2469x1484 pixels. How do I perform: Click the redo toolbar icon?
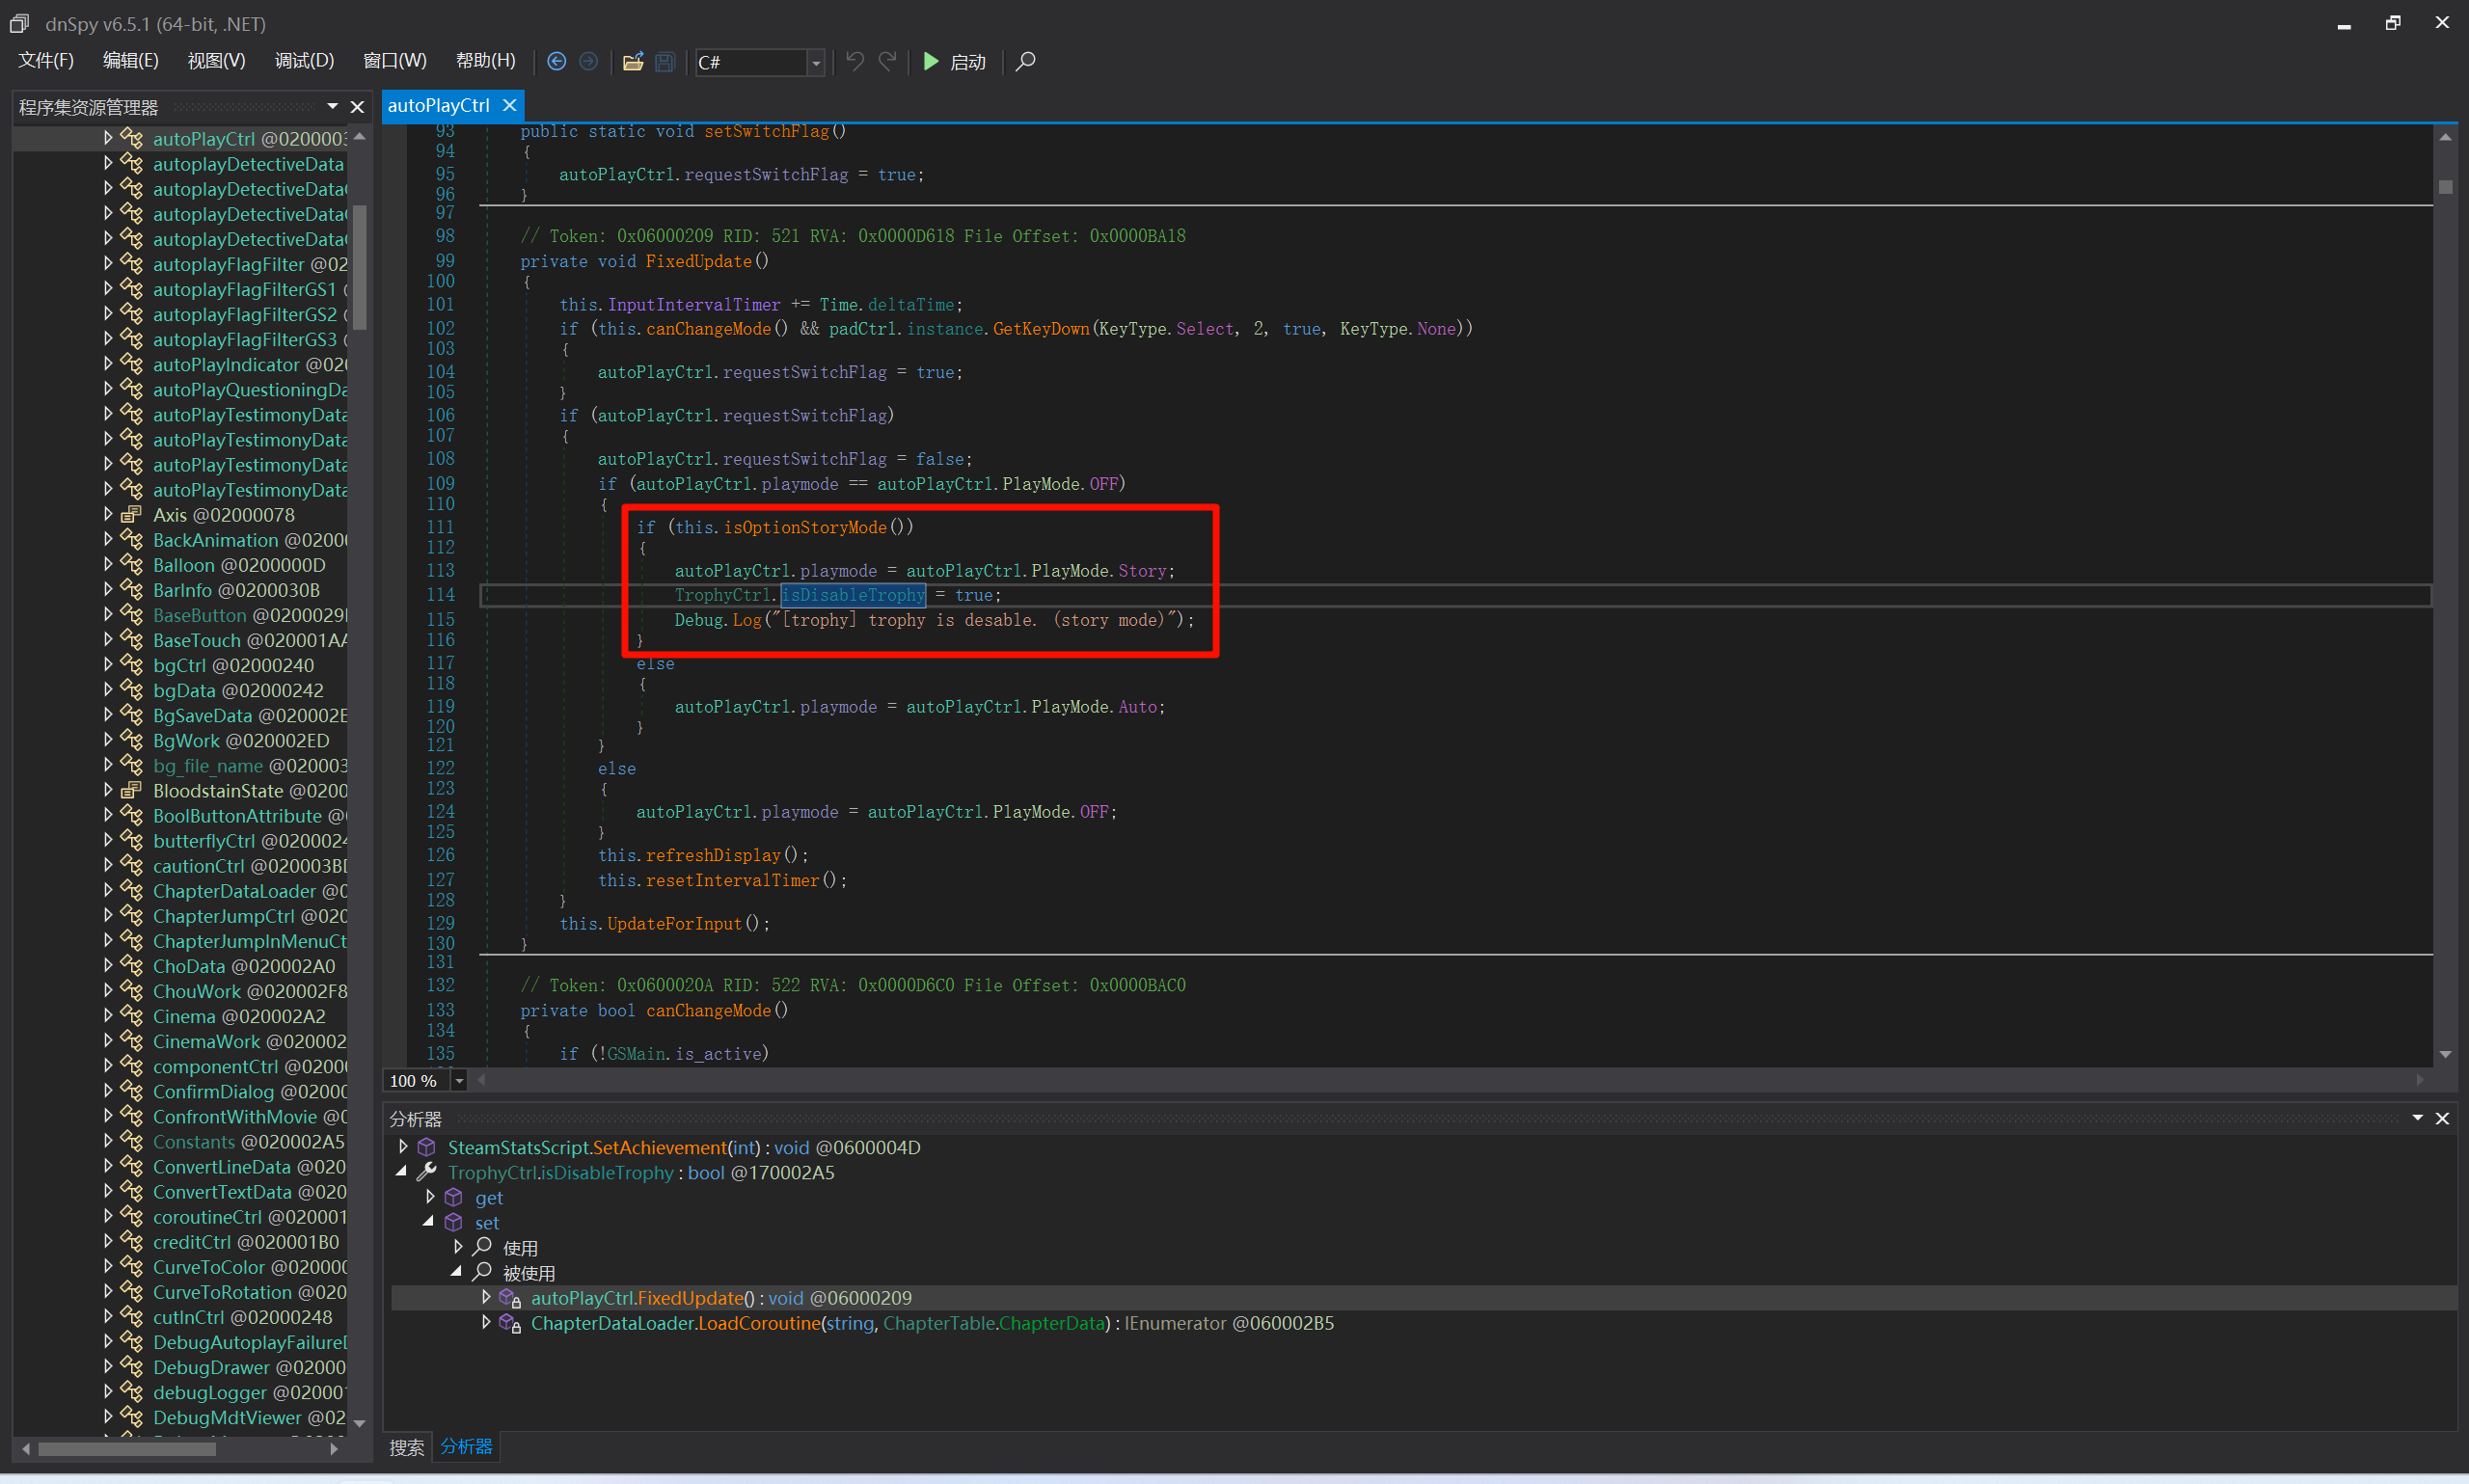click(887, 62)
